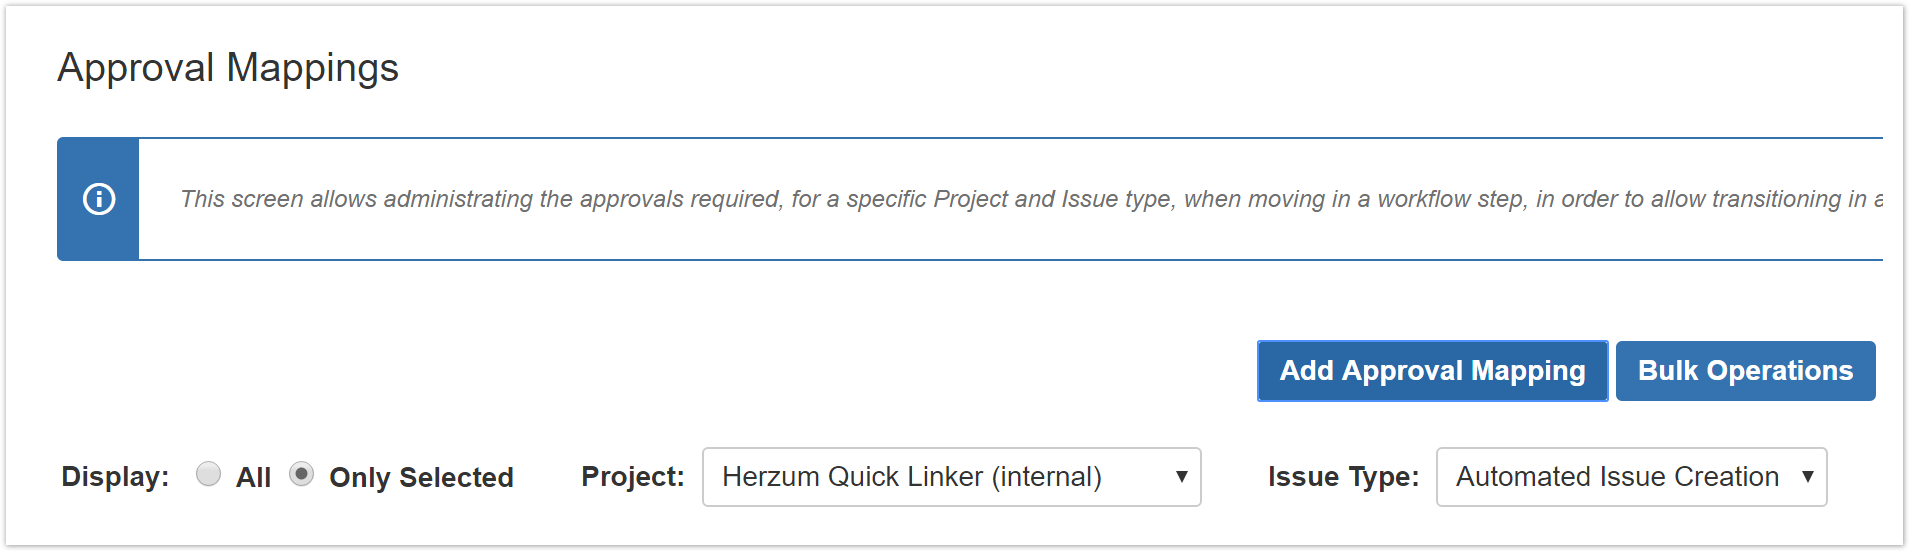Expand the Issue Type dropdown
Screen dimensions: 1909x551
click(1630, 477)
